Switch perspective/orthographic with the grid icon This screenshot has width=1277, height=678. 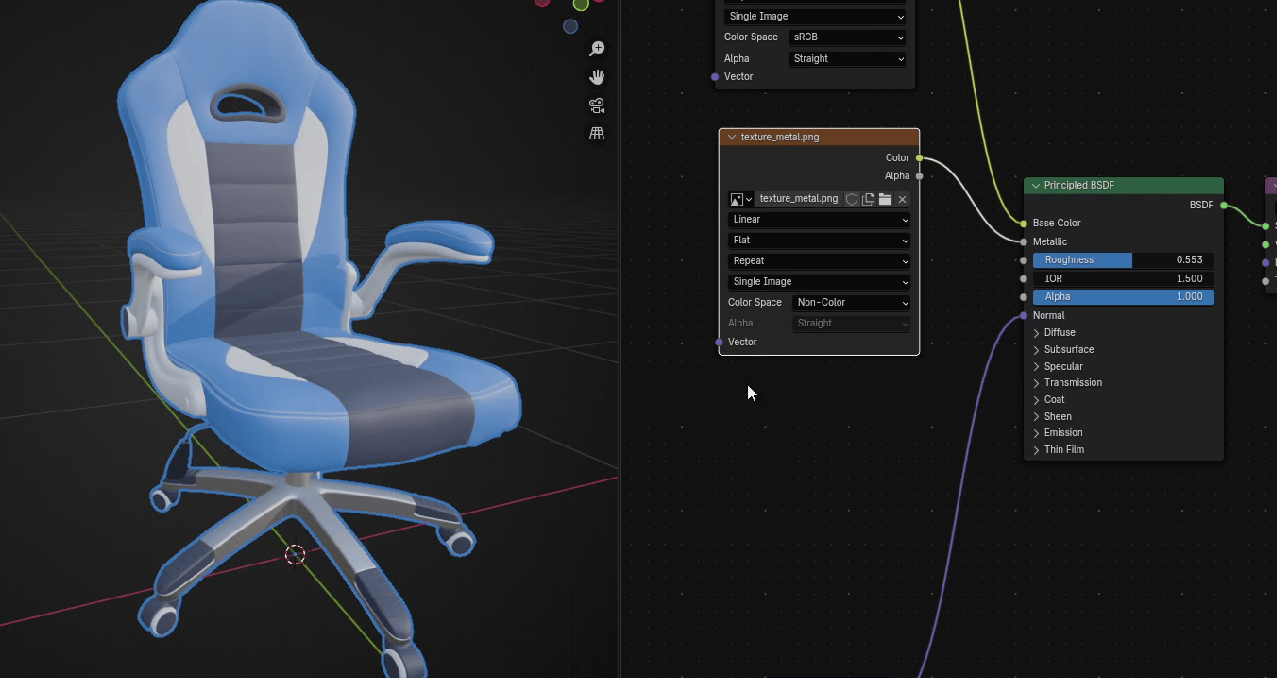click(x=597, y=133)
